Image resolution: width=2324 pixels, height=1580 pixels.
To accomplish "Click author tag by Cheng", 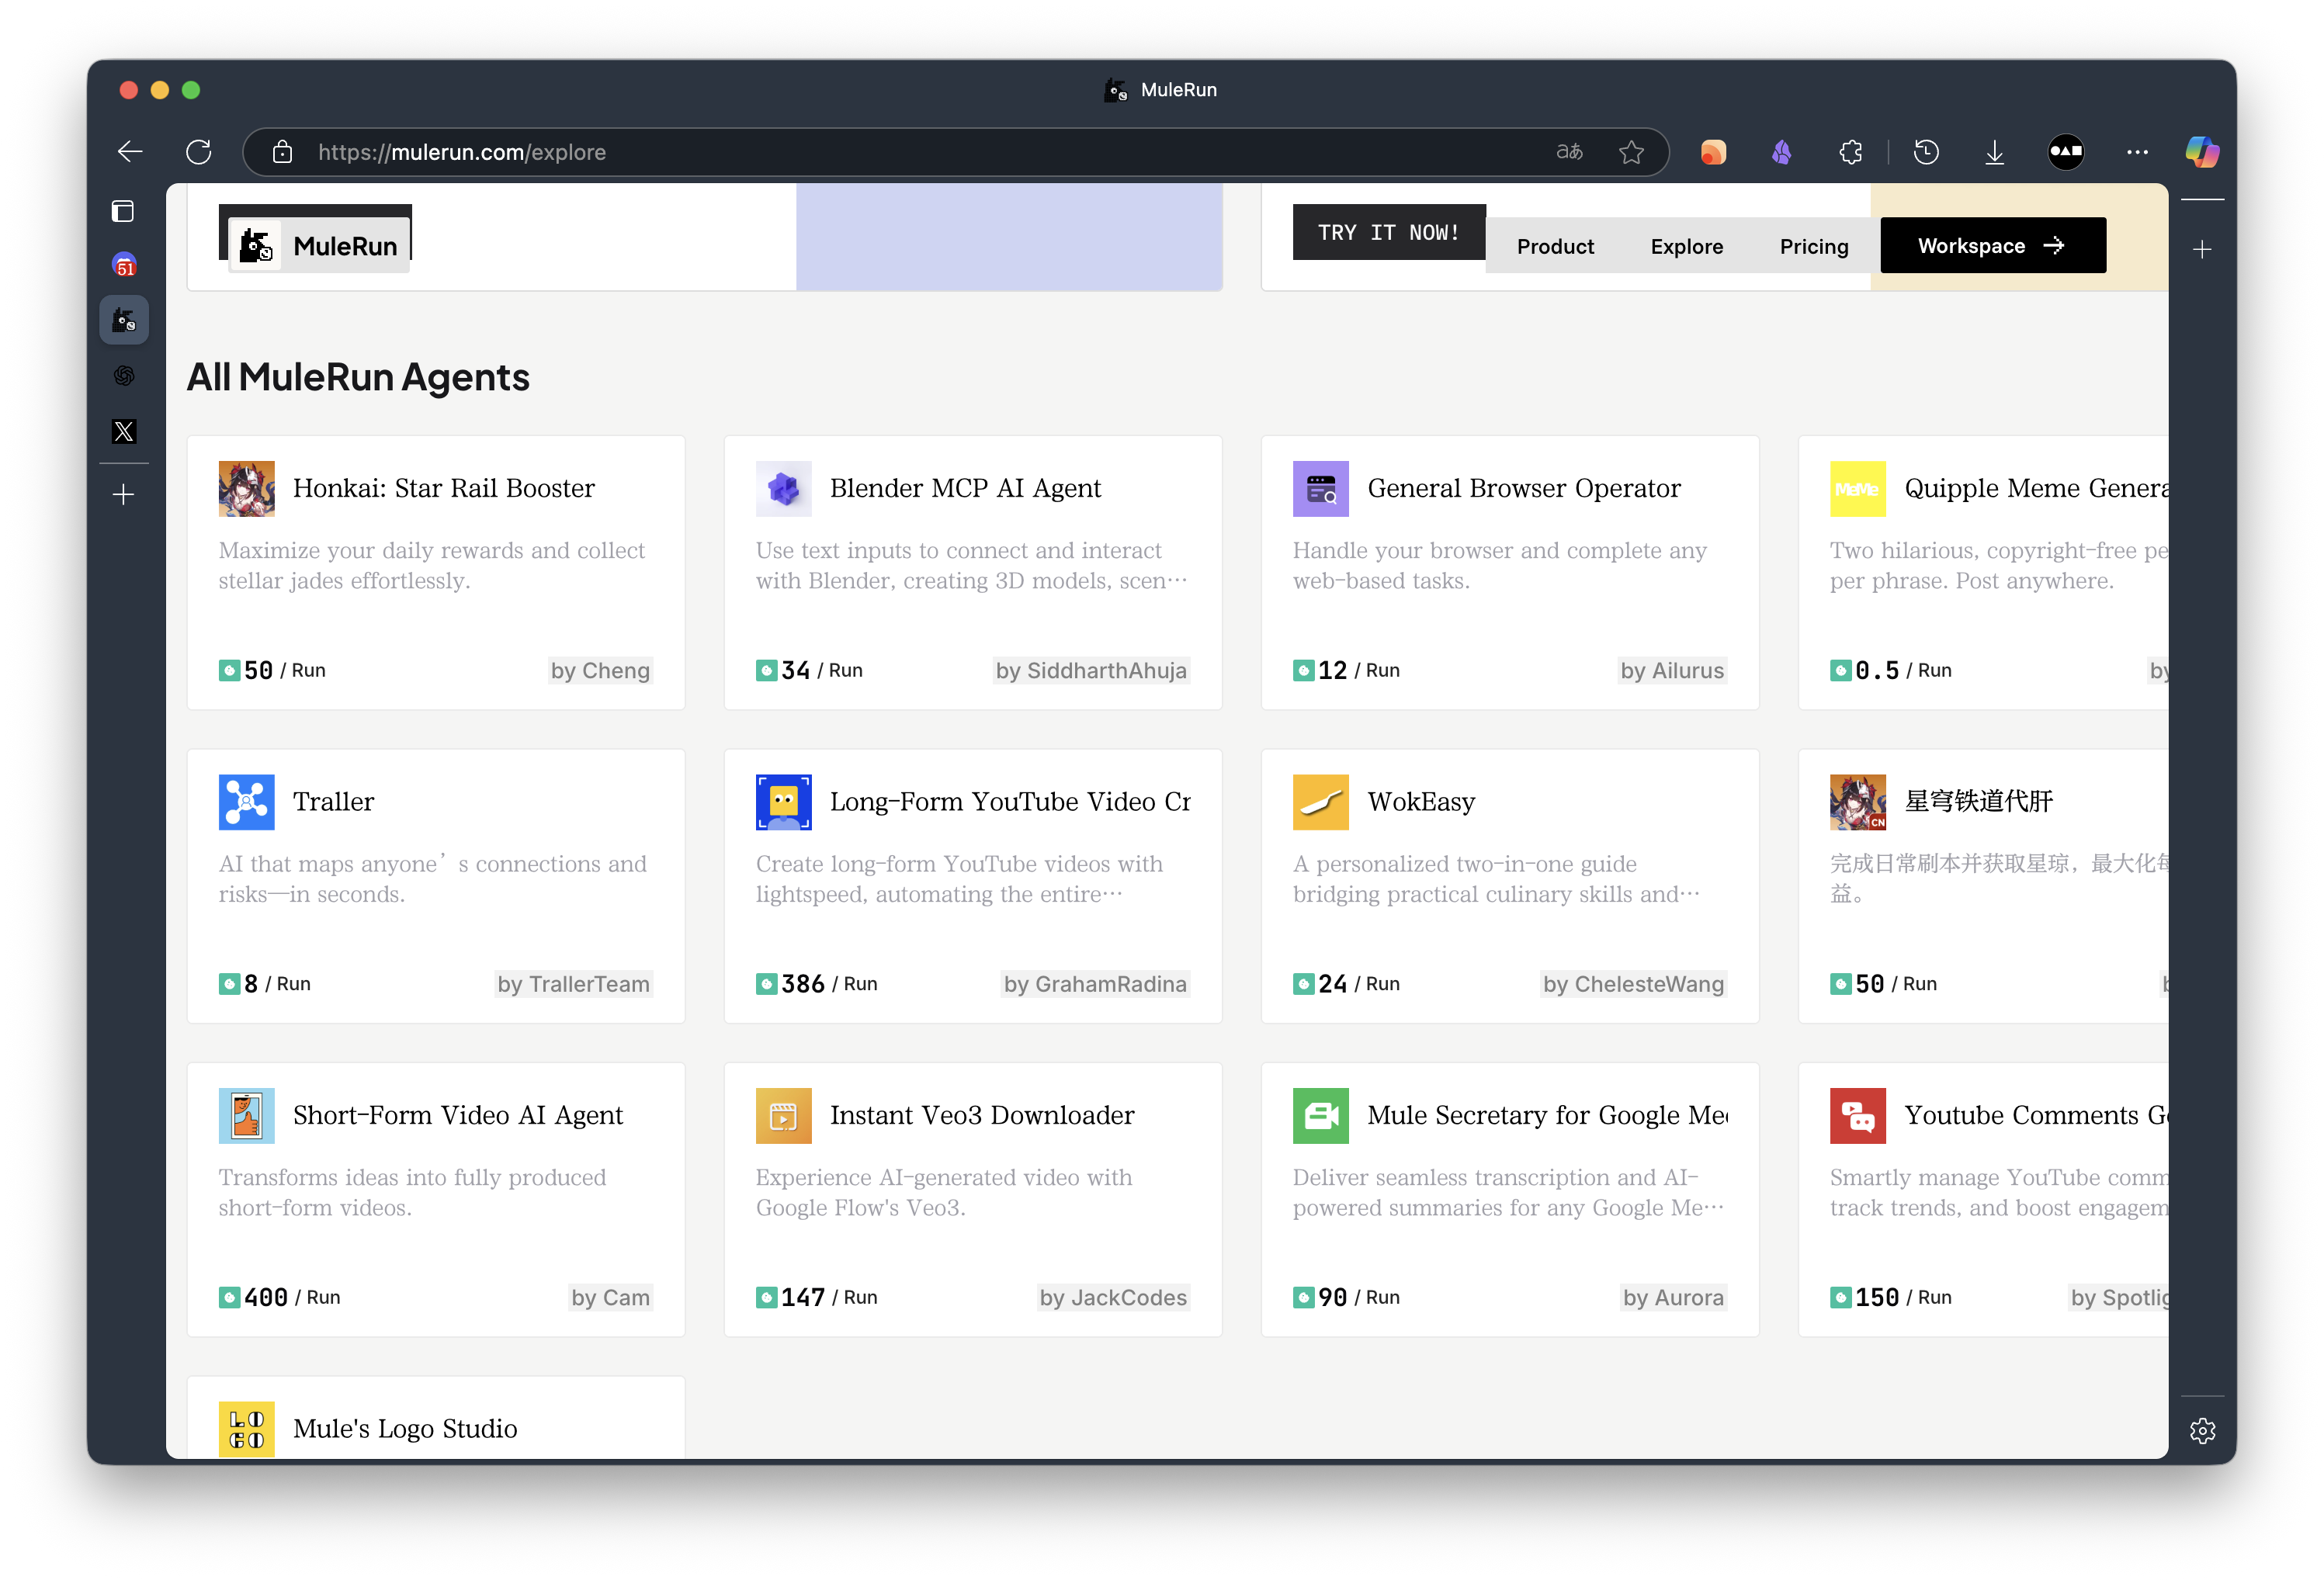I will tap(600, 671).
